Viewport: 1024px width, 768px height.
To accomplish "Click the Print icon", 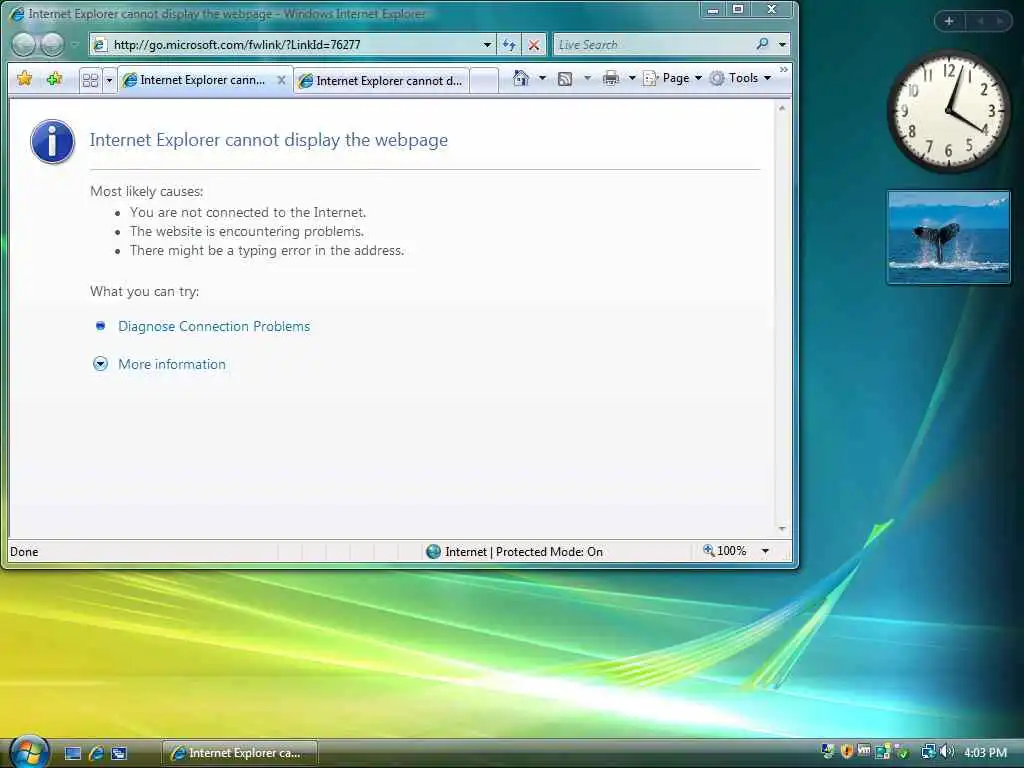I will point(611,78).
